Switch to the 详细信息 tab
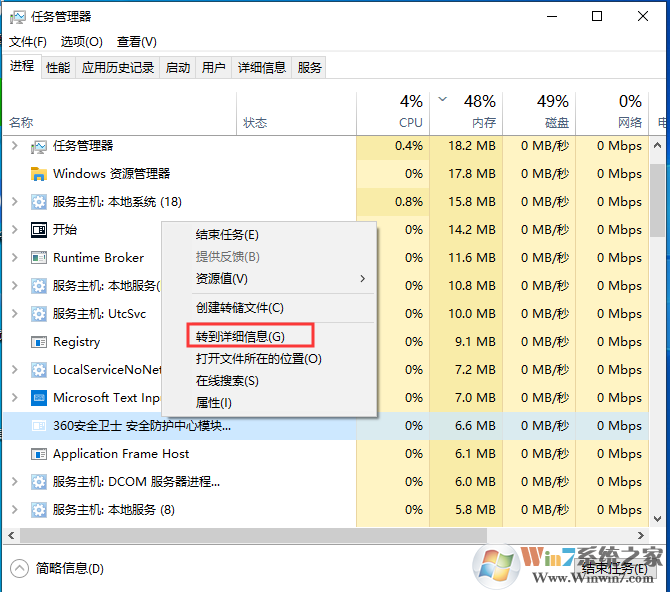 click(262, 68)
